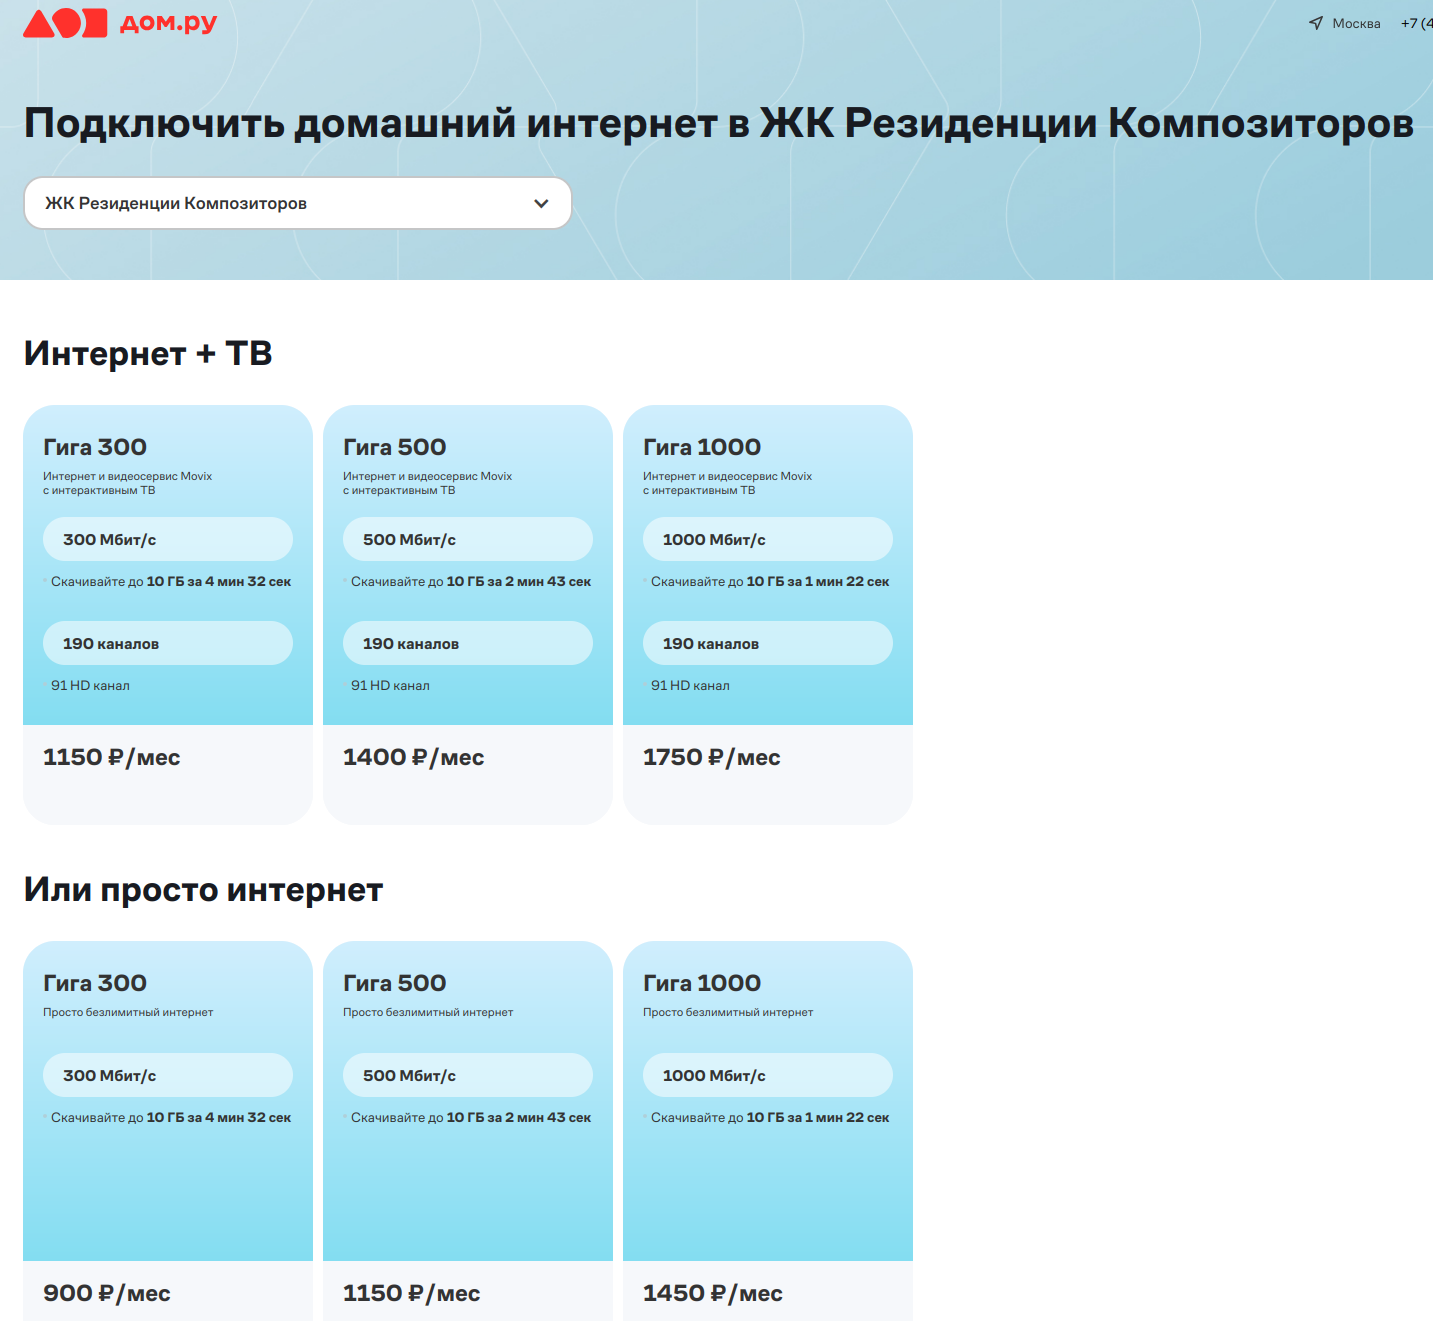Click the 91 HD канал text in the Гига 500 card
The height and width of the screenshot is (1321, 1433).
[390, 685]
